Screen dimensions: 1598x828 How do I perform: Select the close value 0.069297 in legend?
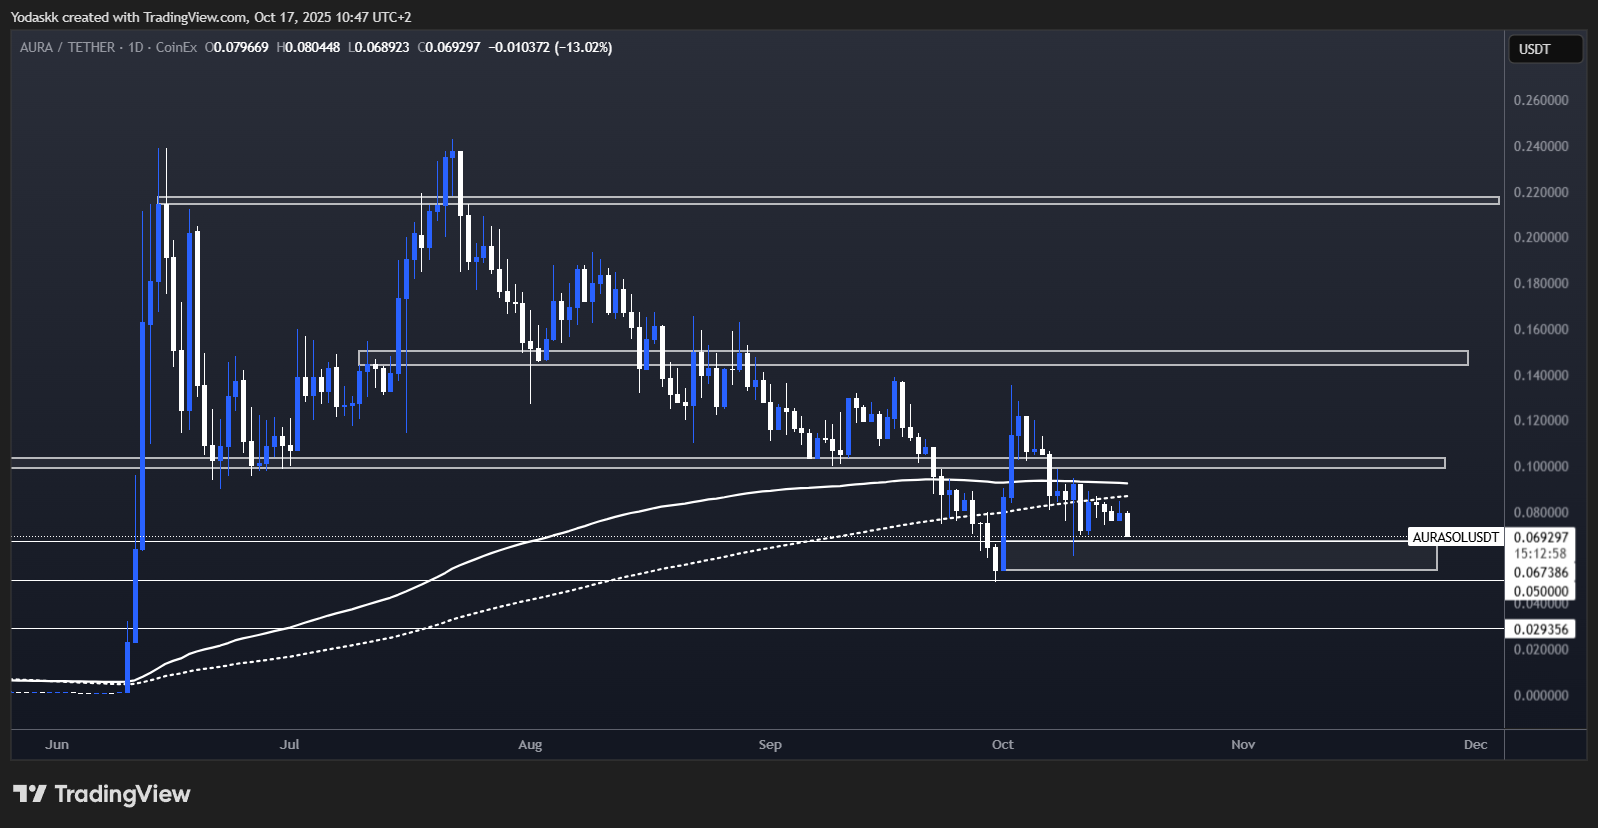click(453, 47)
